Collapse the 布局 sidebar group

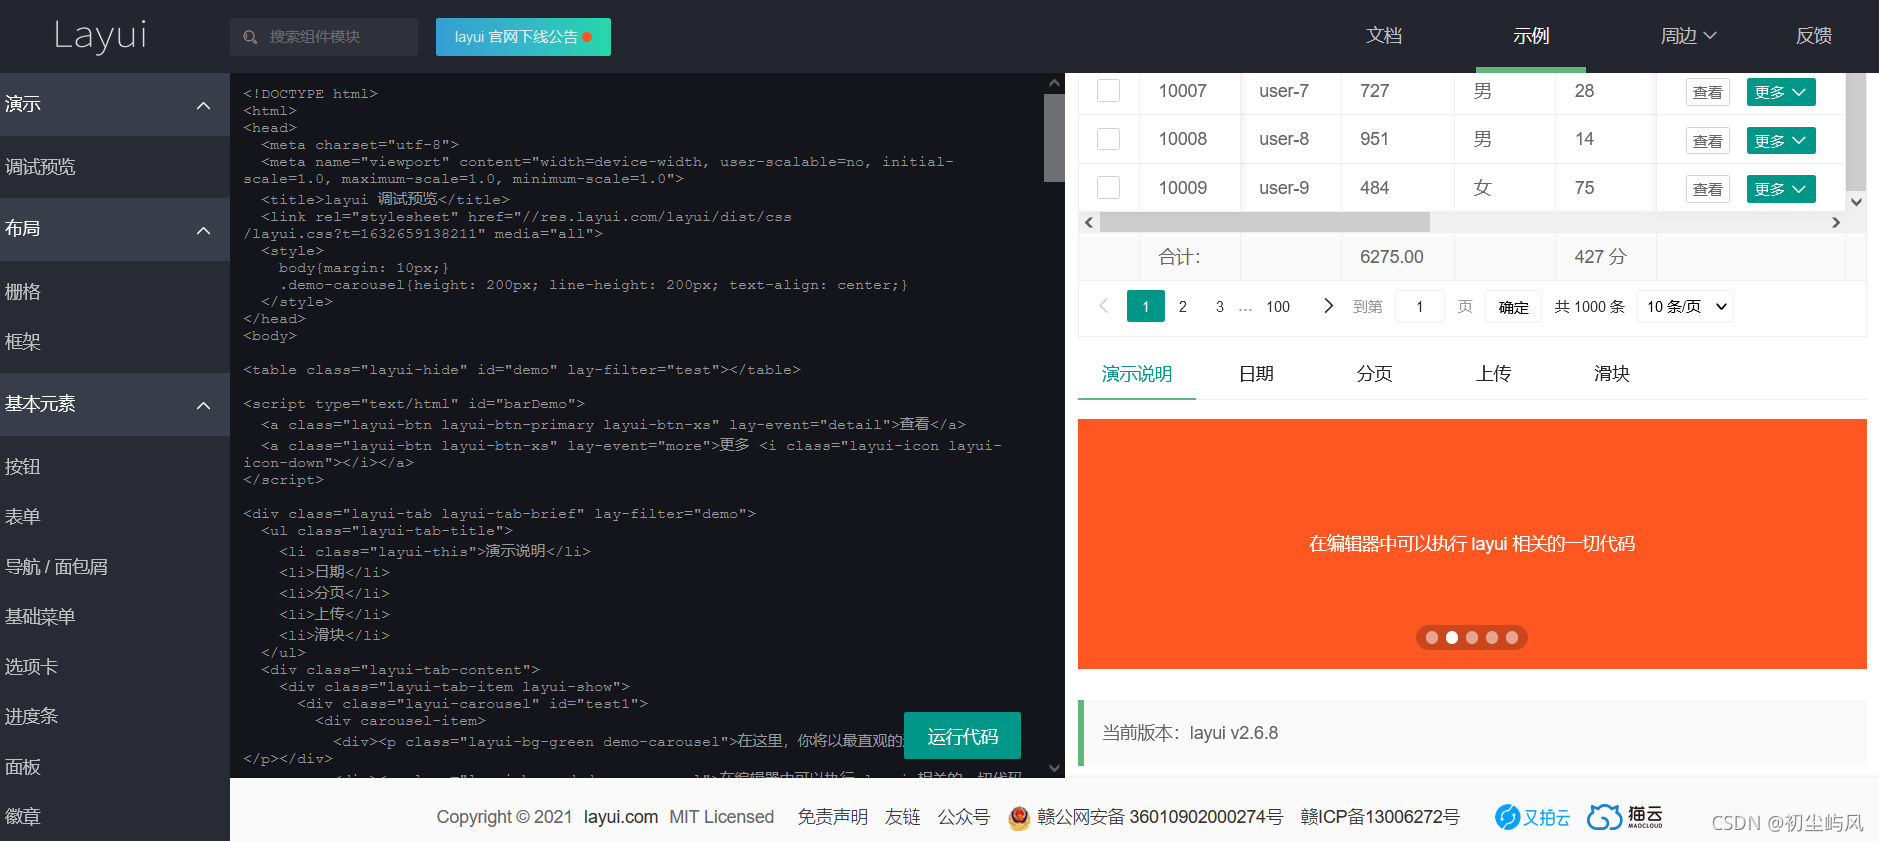[115, 229]
